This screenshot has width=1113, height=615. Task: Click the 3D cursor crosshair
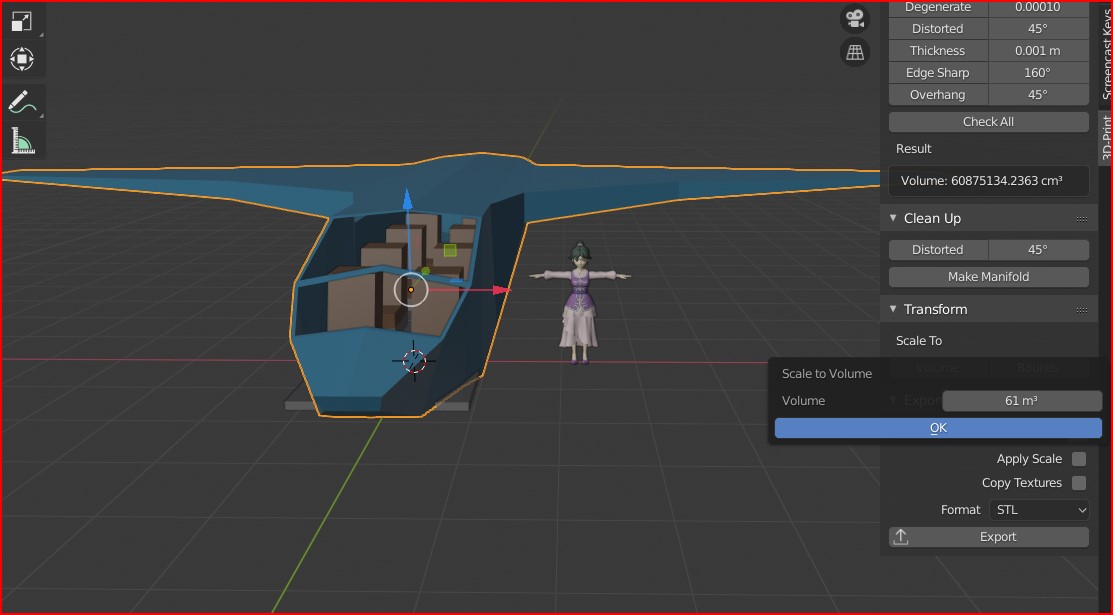coord(414,361)
